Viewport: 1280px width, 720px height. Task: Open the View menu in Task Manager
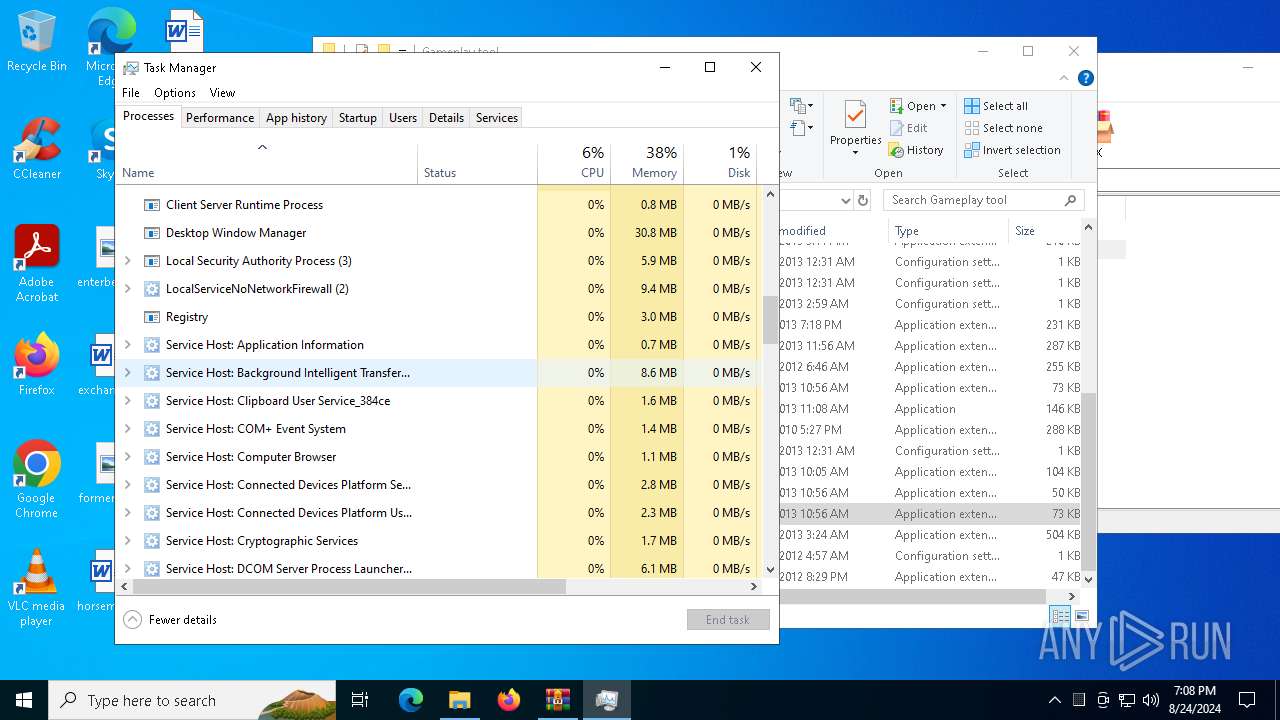point(222,93)
